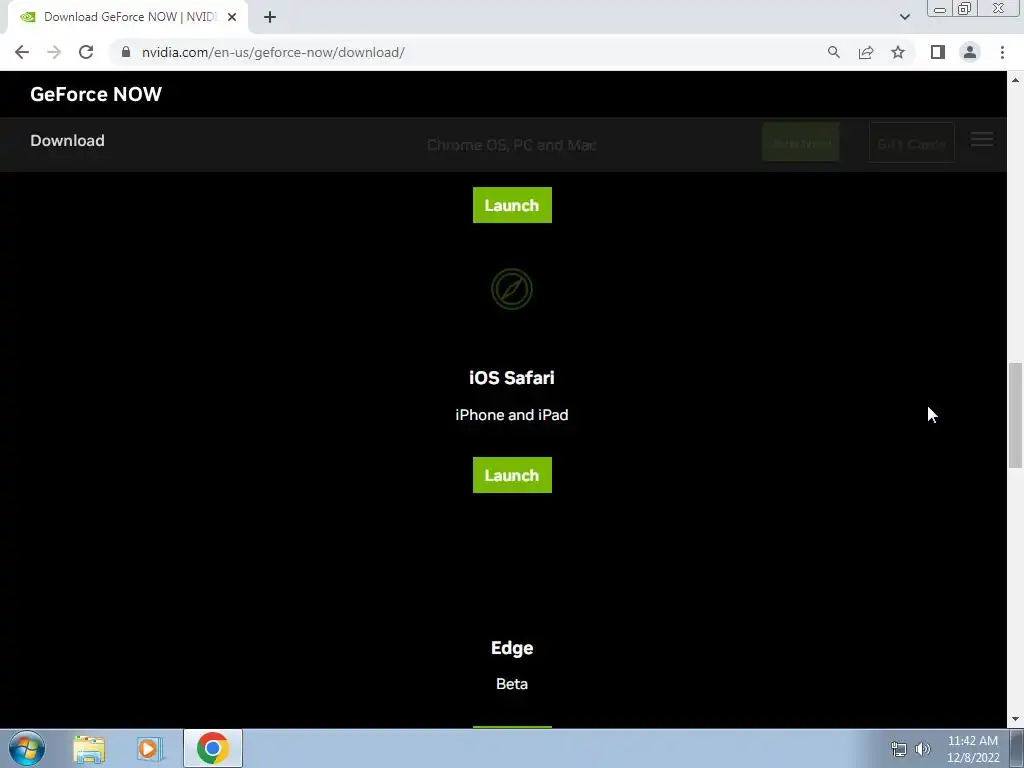This screenshot has width=1024, height=768.
Task: Click the Chrome taskbar icon
Action: tap(213, 748)
